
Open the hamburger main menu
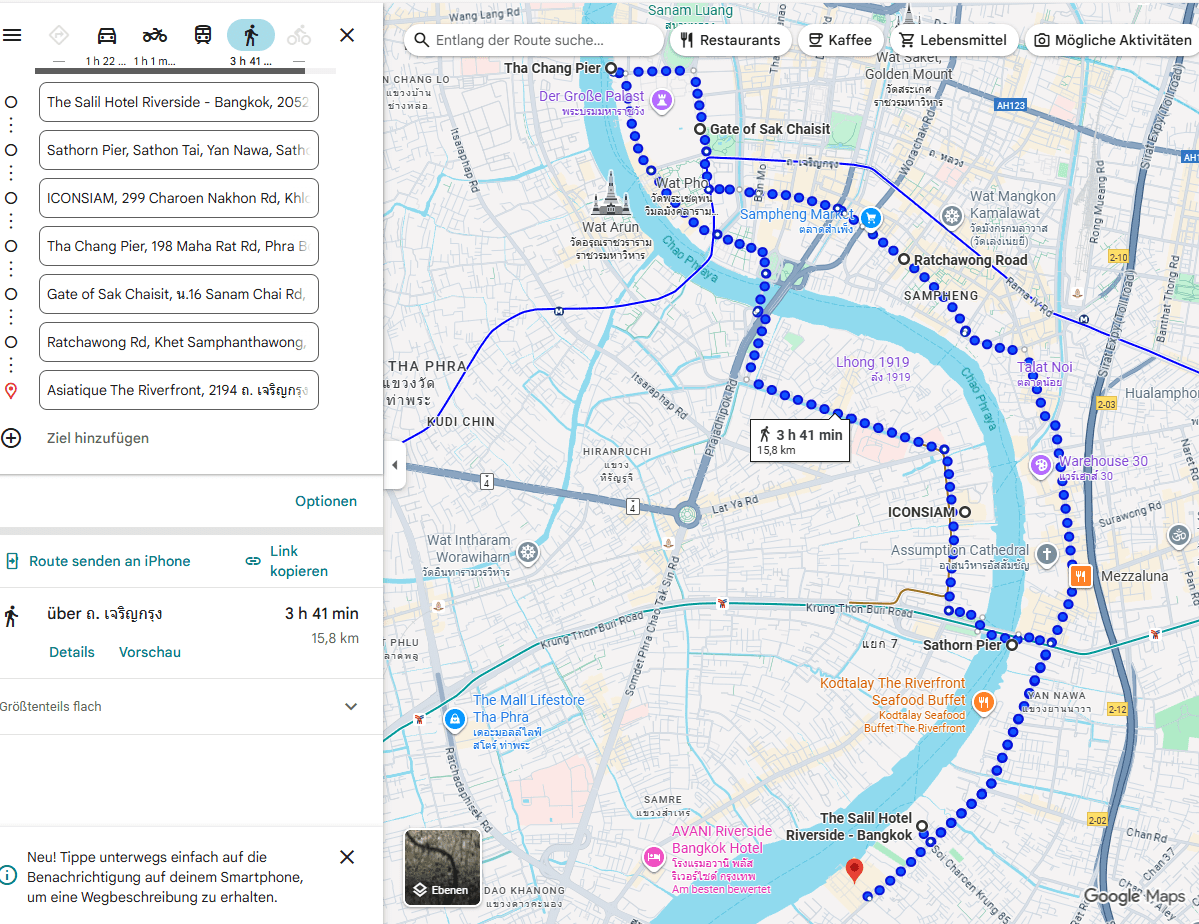(12, 35)
